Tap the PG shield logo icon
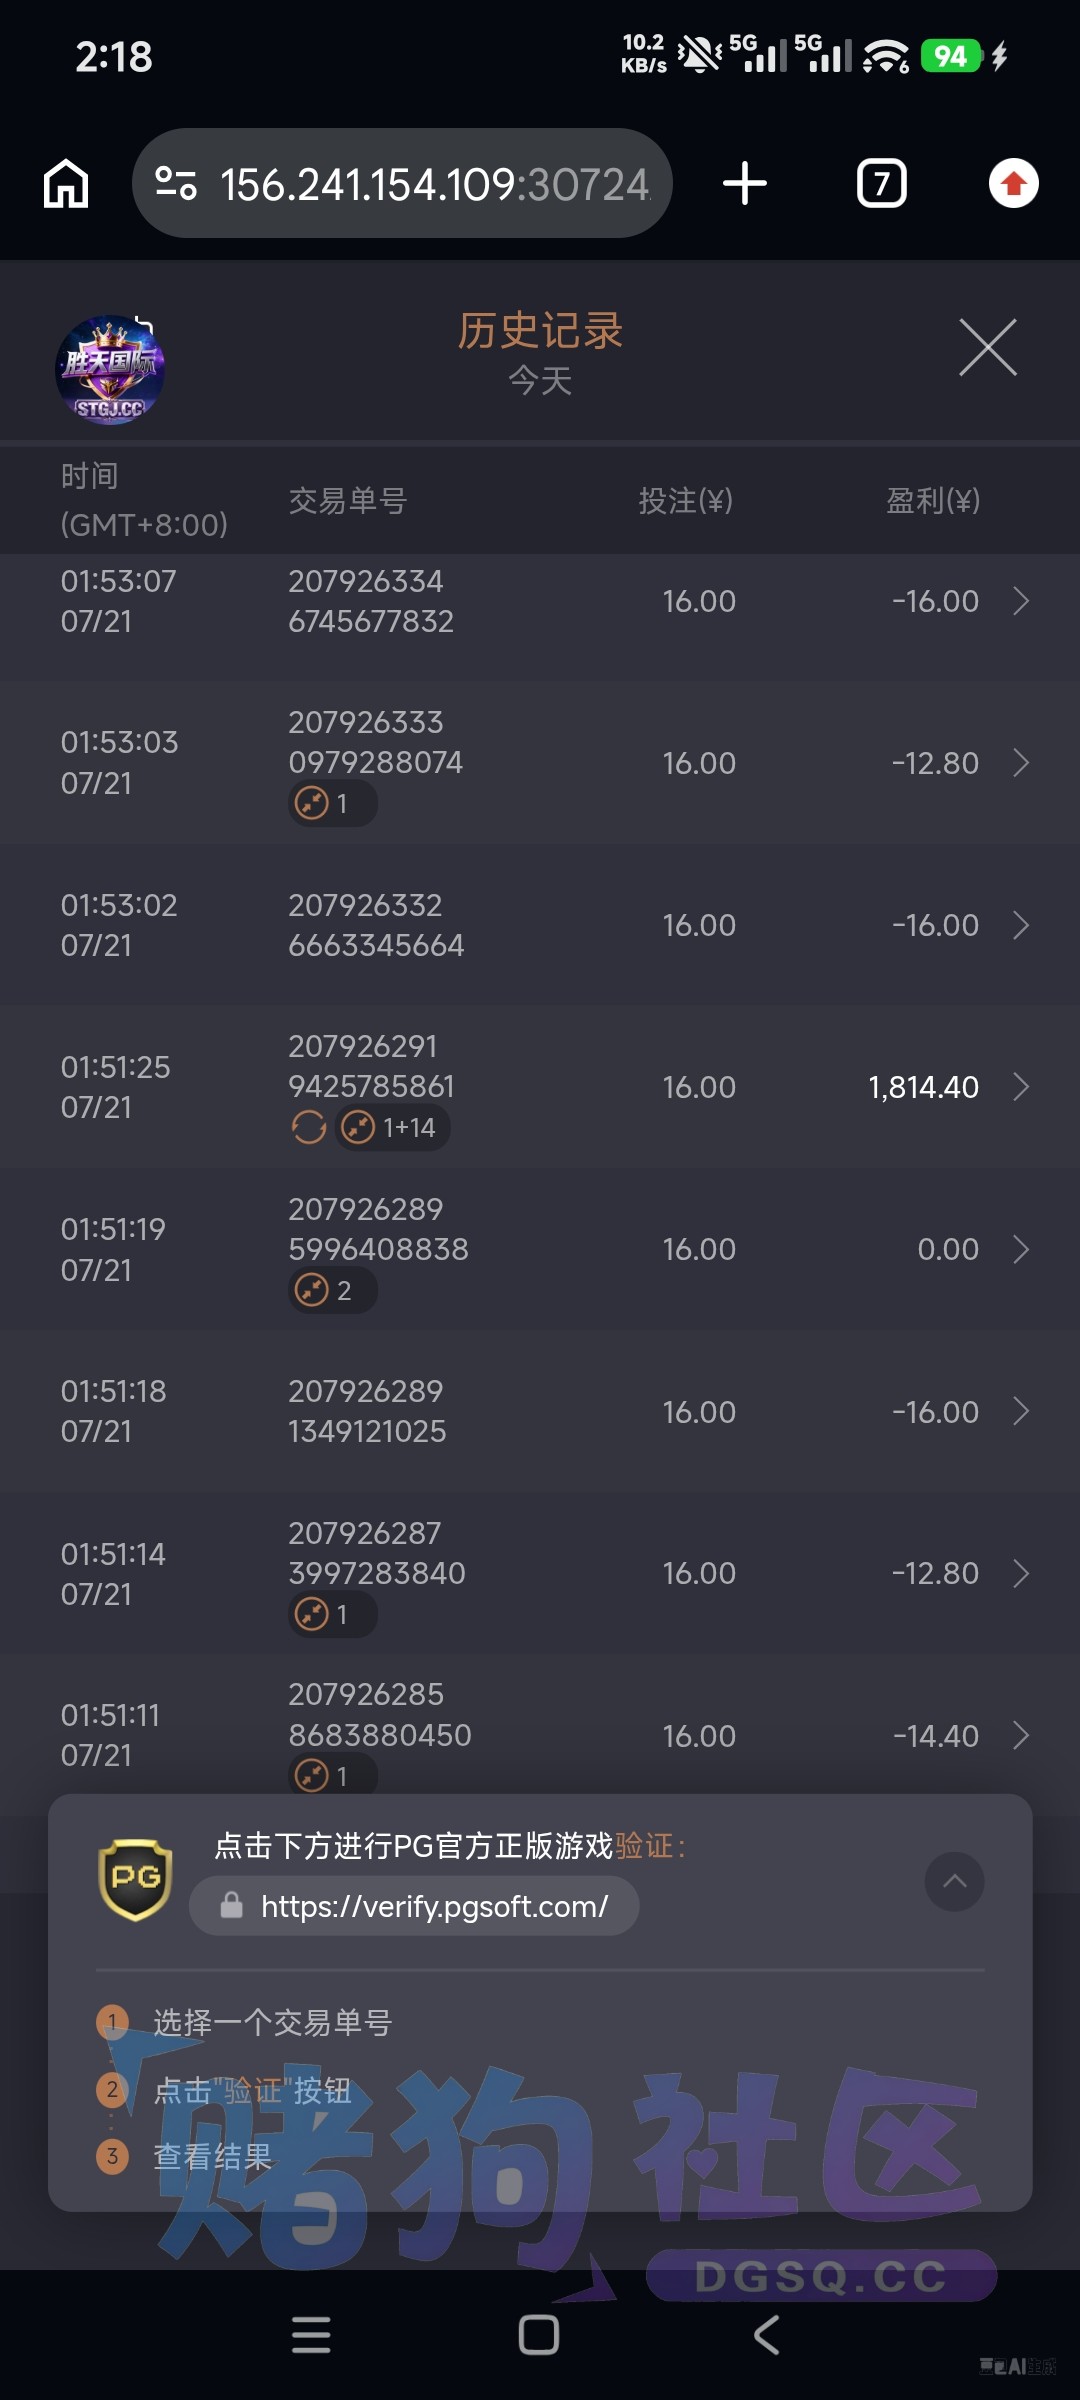 pyautogui.click(x=135, y=1880)
